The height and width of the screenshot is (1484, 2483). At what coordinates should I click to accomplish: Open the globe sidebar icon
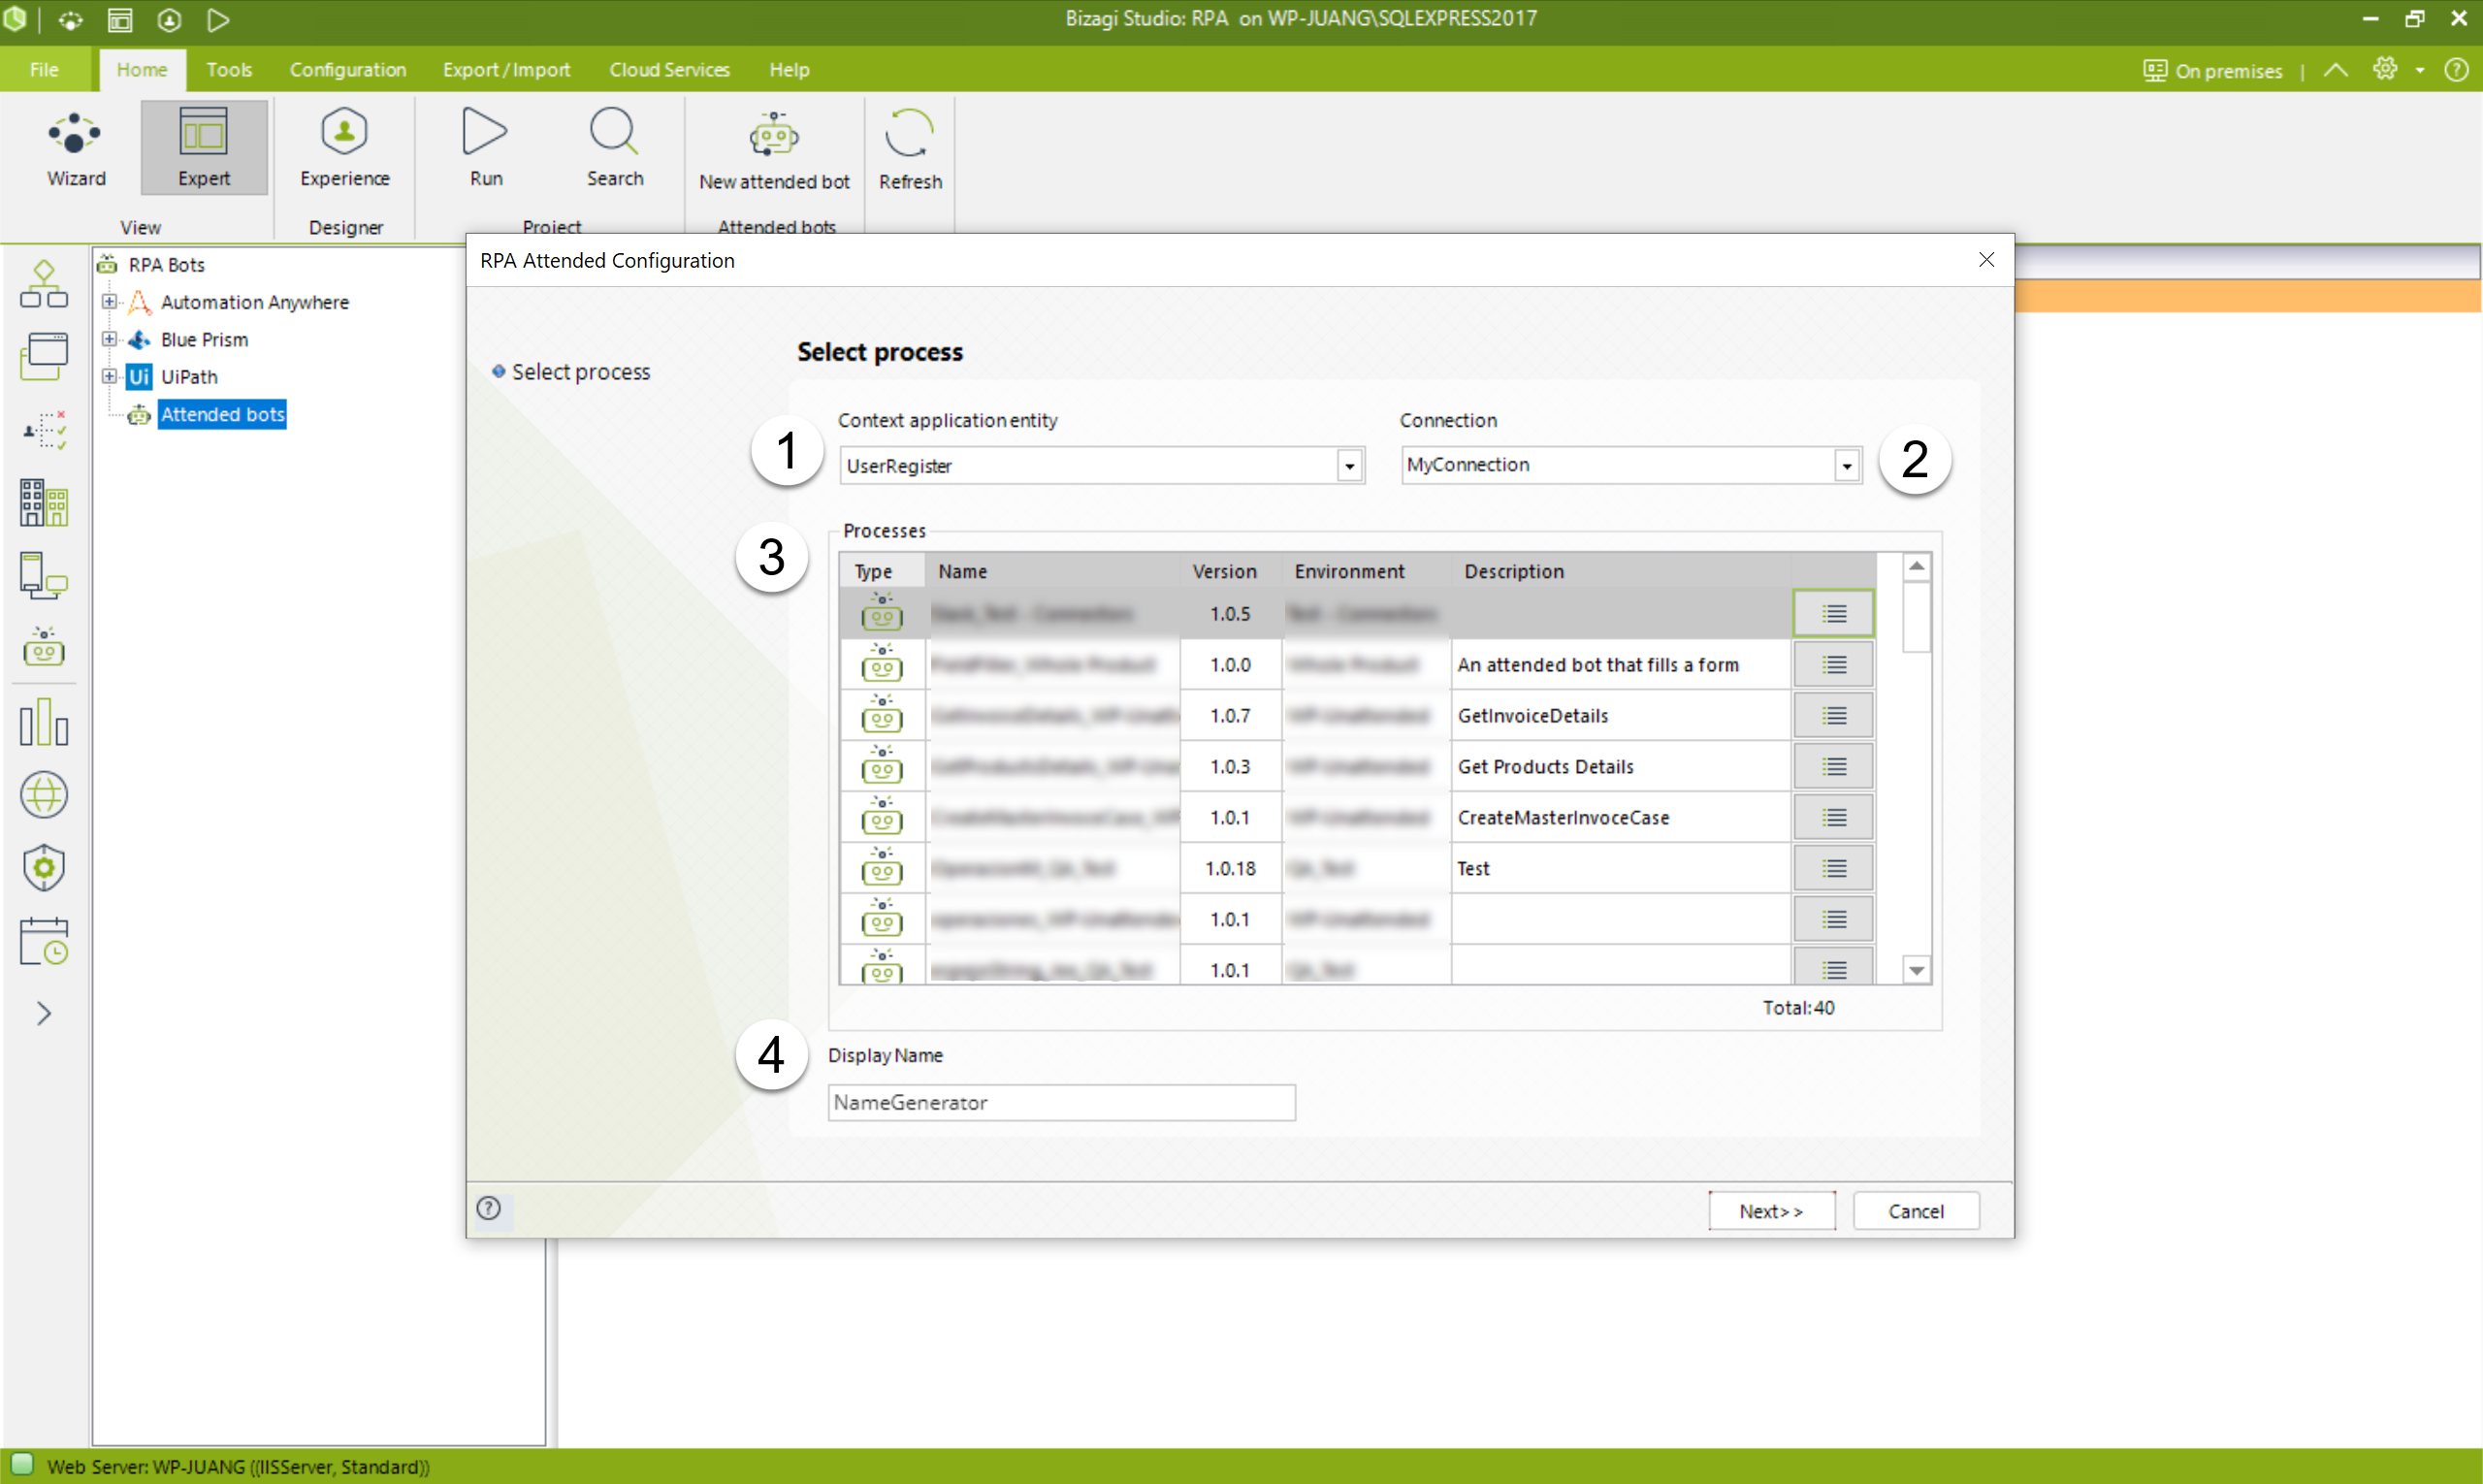(x=44, y=795)
